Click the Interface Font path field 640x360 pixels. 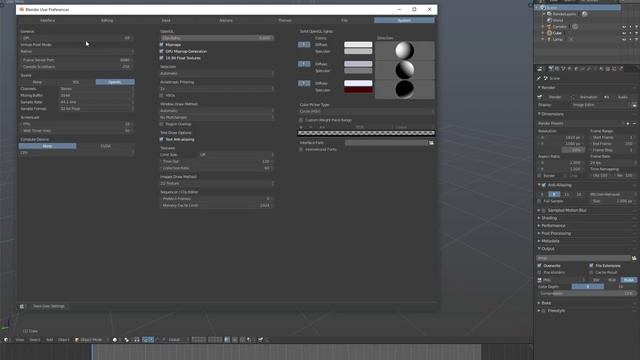[x=387, y=143]
